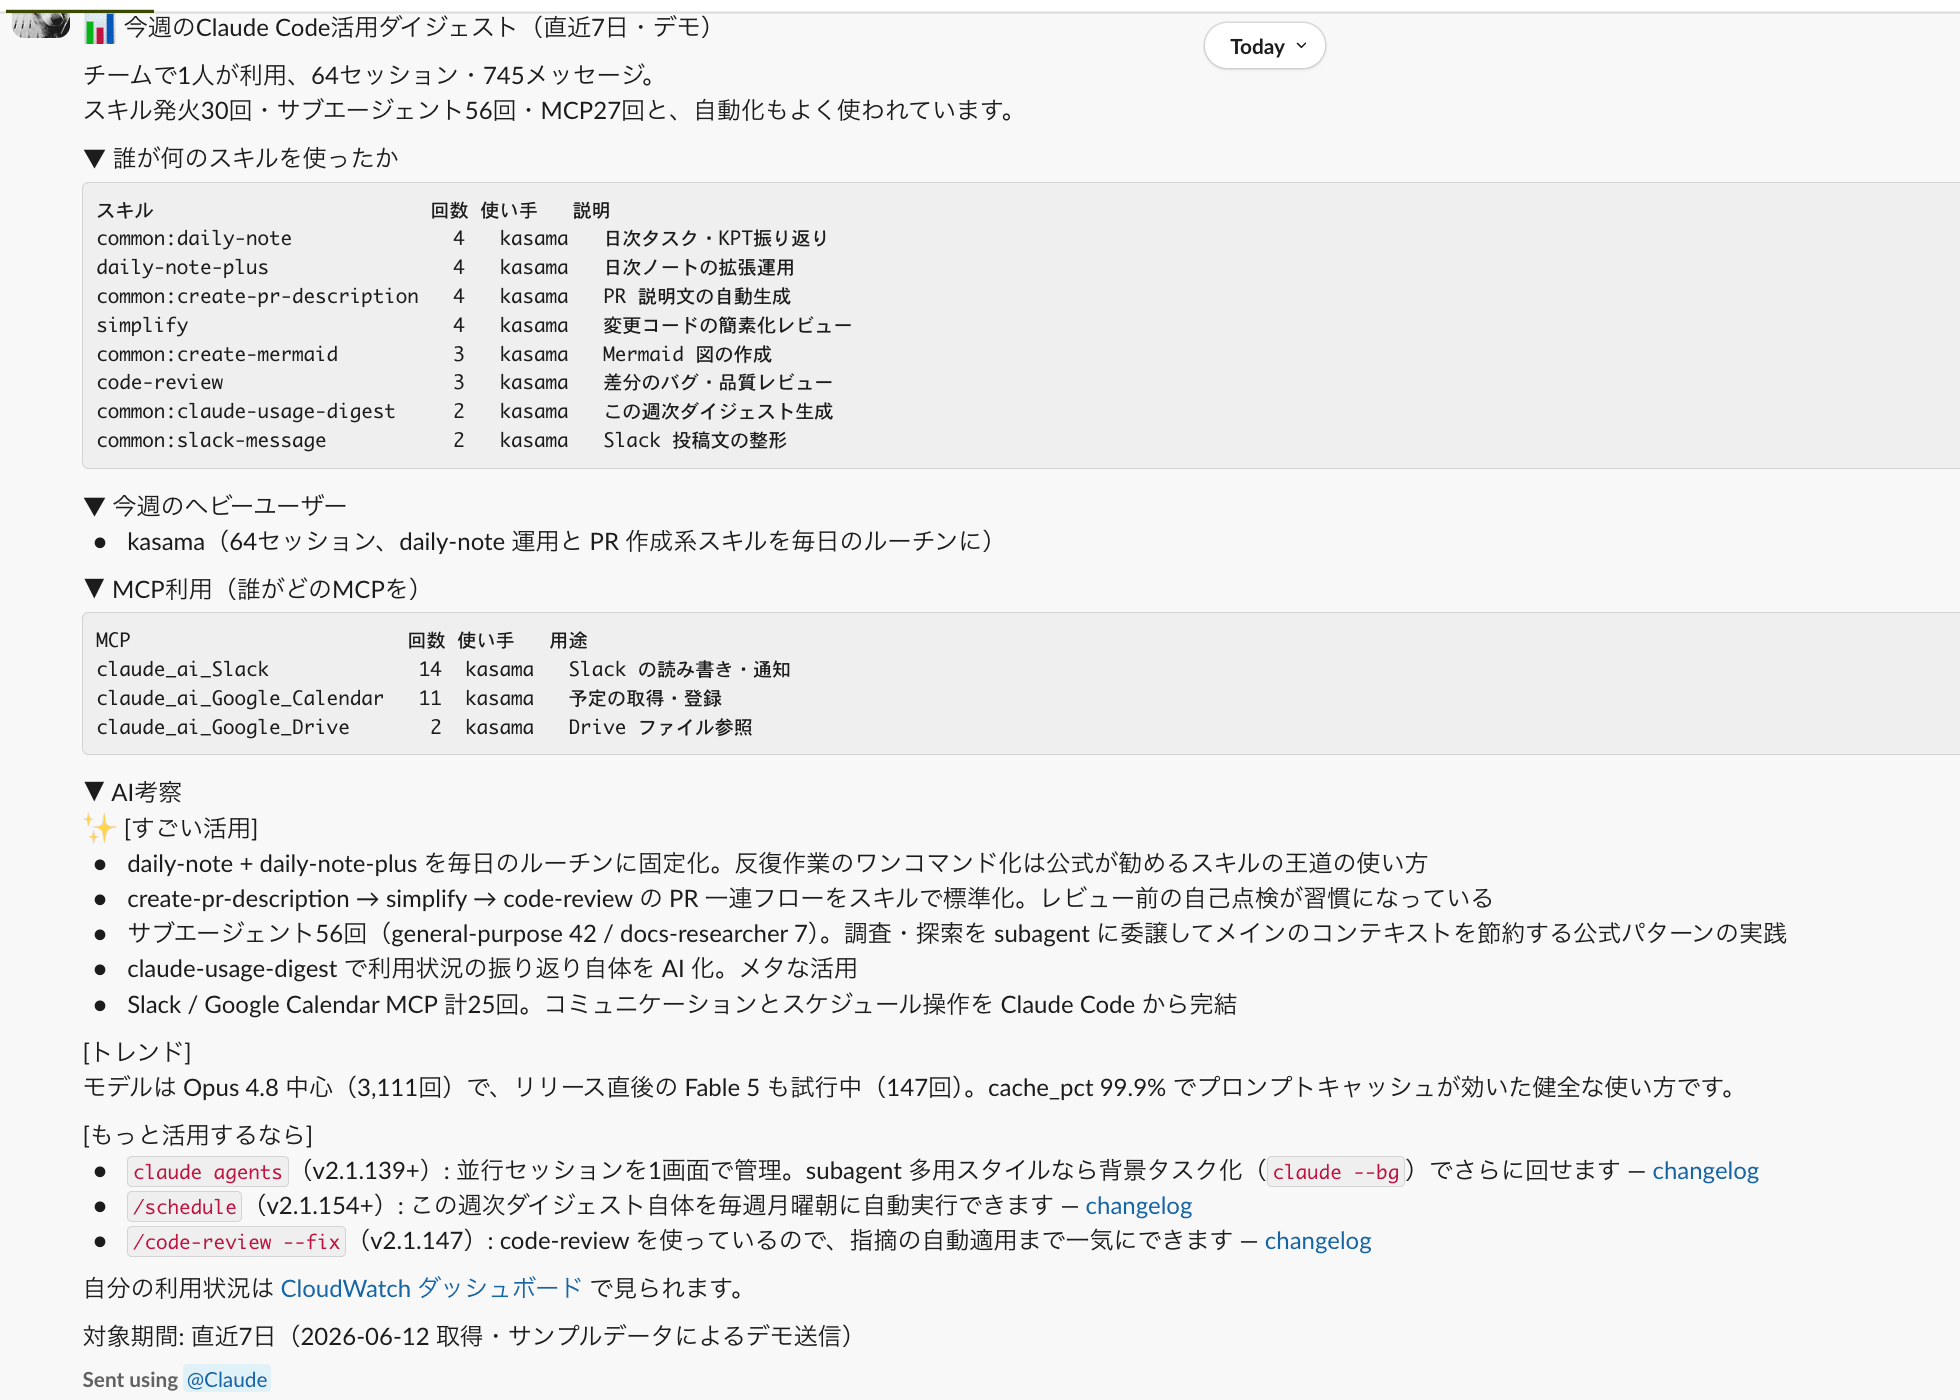This screenshot has width=1960, height=1400.
Task: Open changelog link on the /schedule line
Action: tap(1139, 1205)
